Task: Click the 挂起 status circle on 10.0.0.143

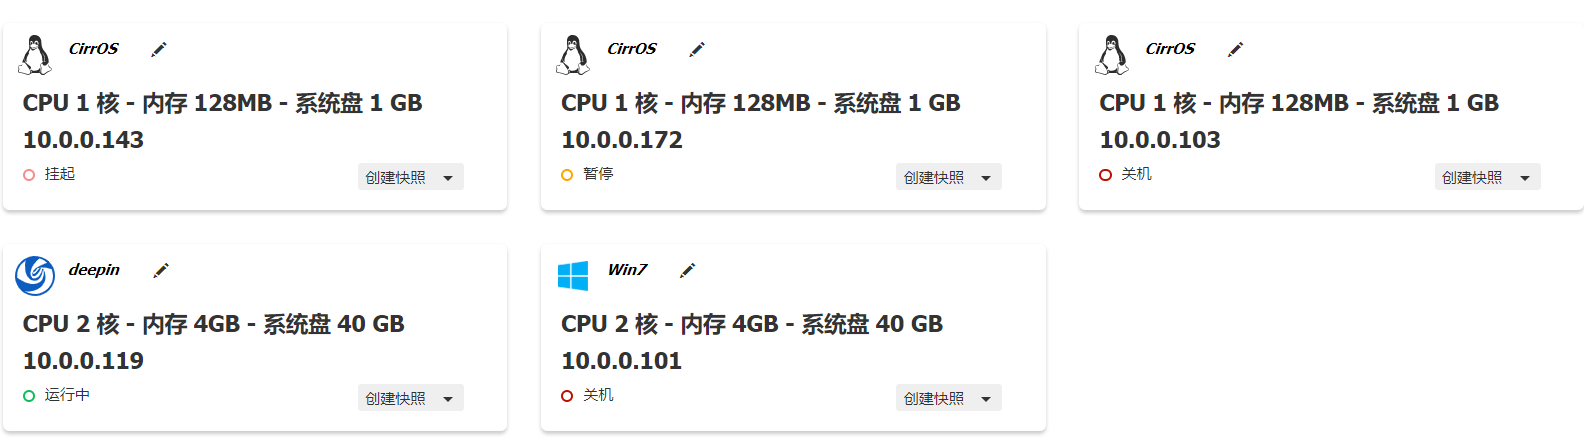Action: click(29, 175)
